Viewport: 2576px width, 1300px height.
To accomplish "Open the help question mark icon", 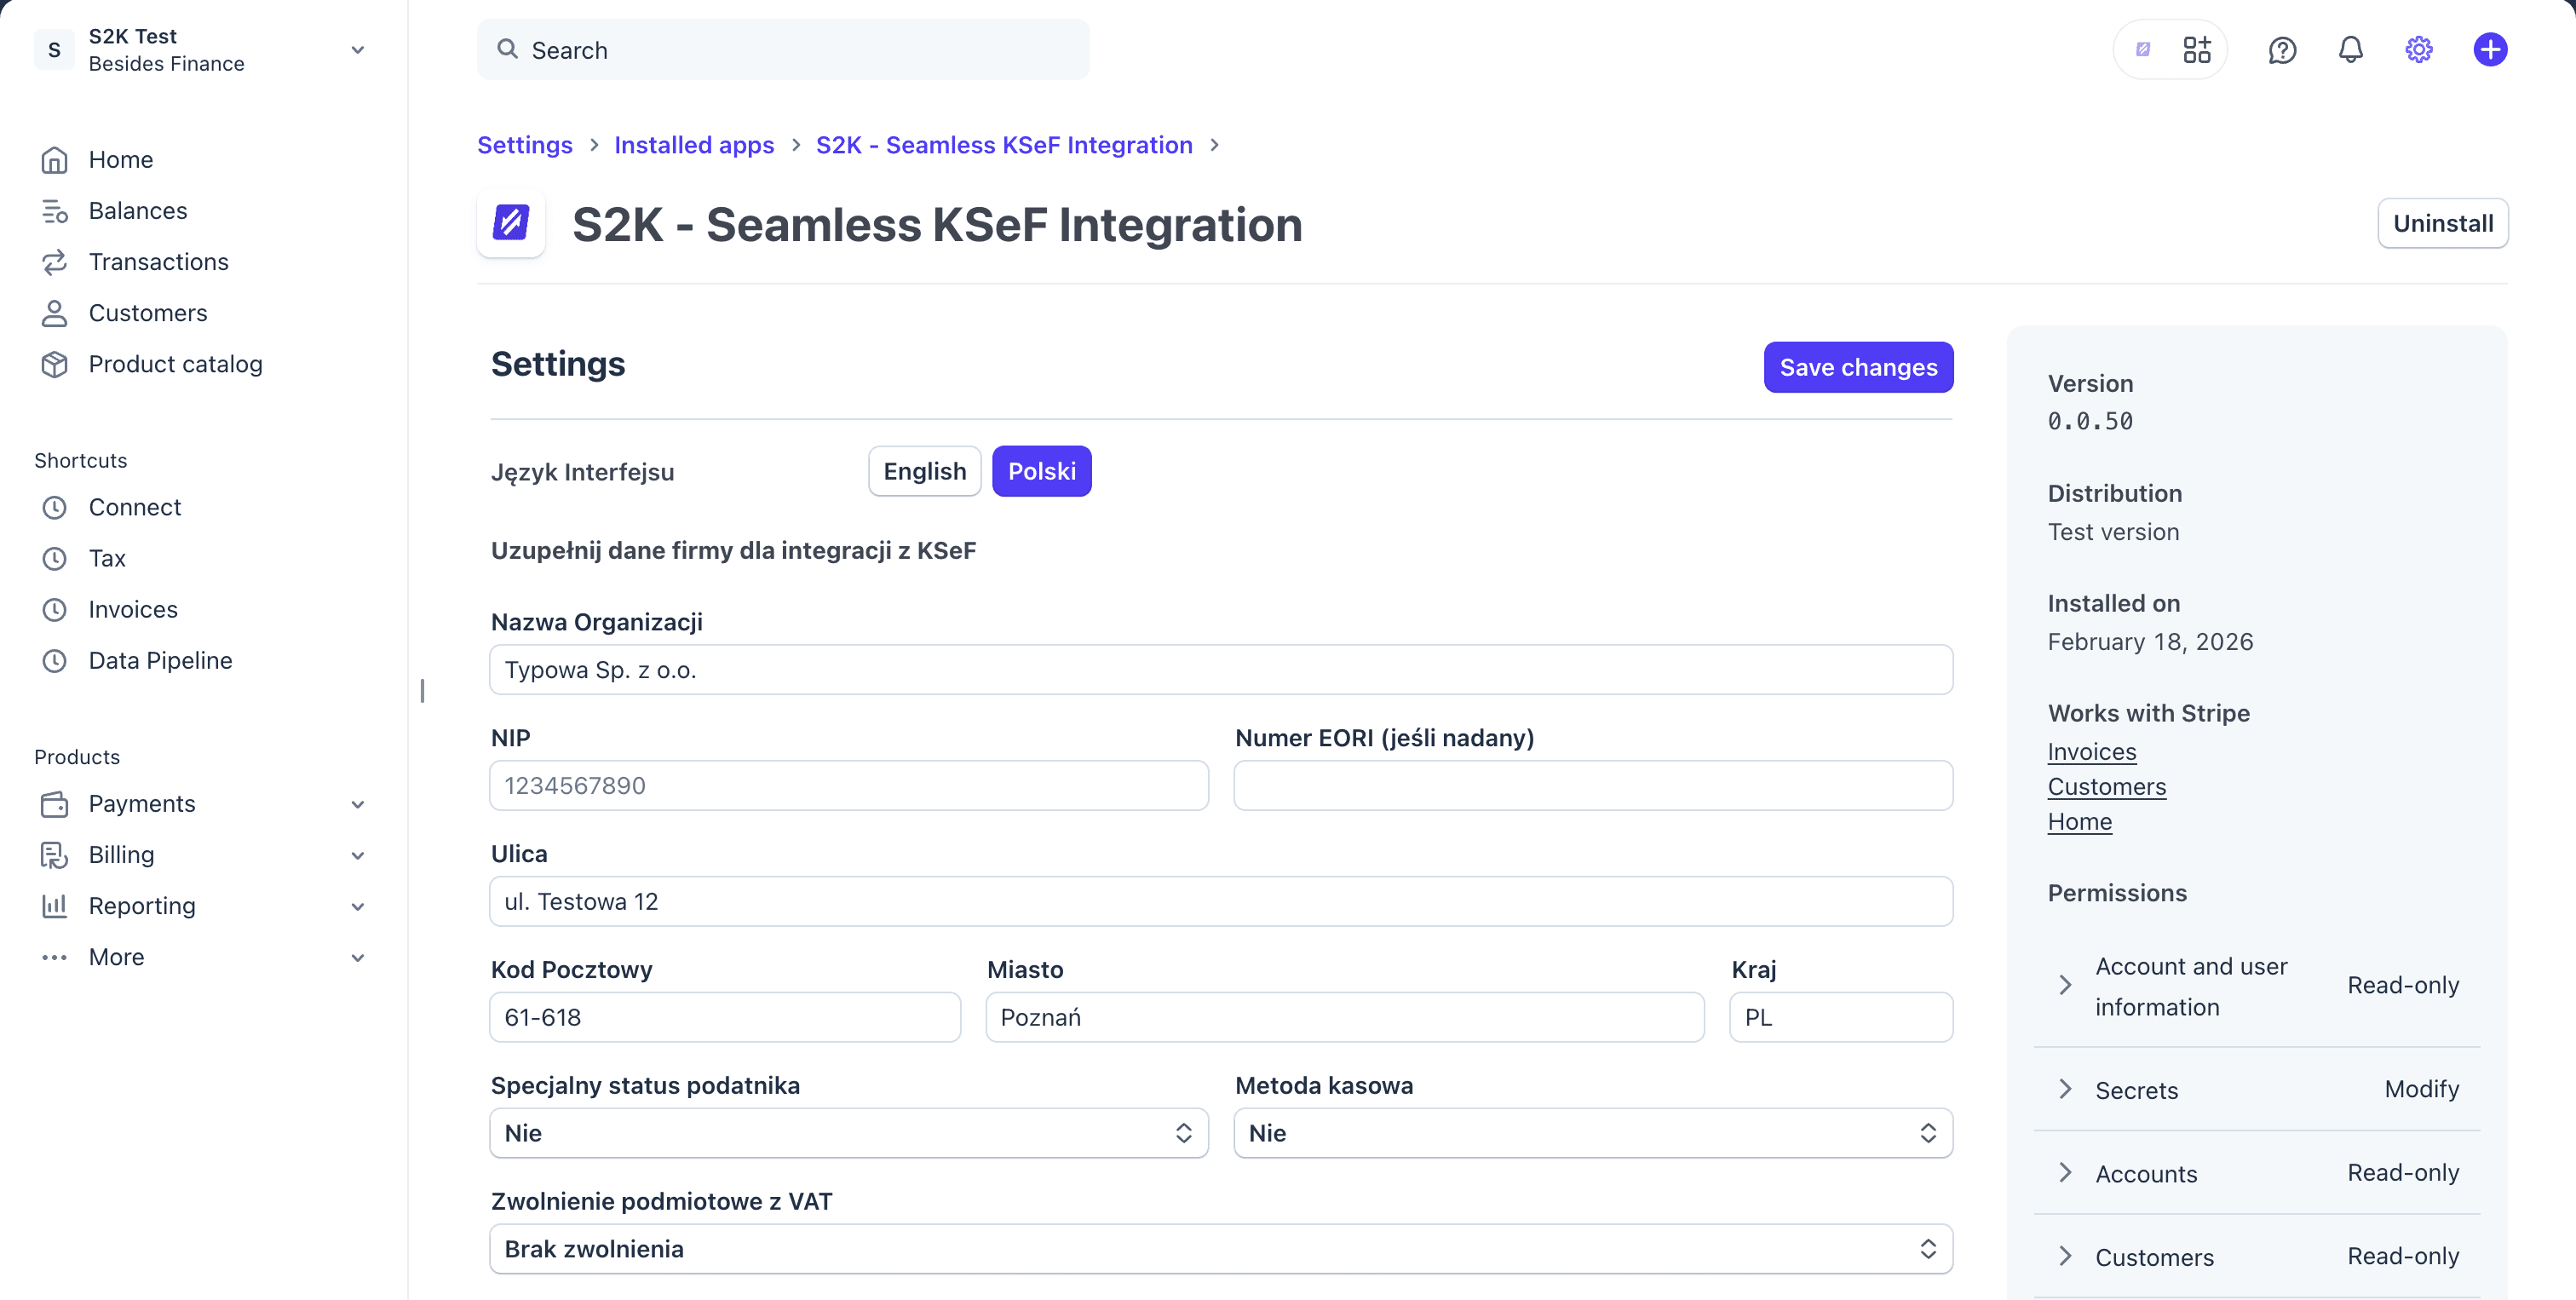I will click(x=2282, y=49).
